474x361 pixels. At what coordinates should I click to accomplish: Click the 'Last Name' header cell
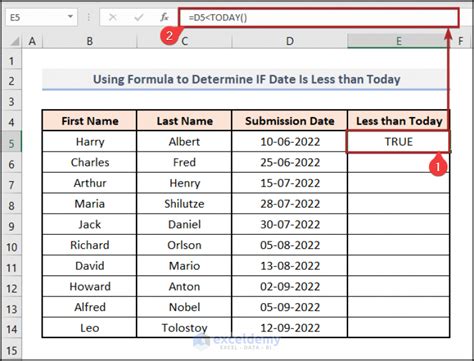click(184, 121)
